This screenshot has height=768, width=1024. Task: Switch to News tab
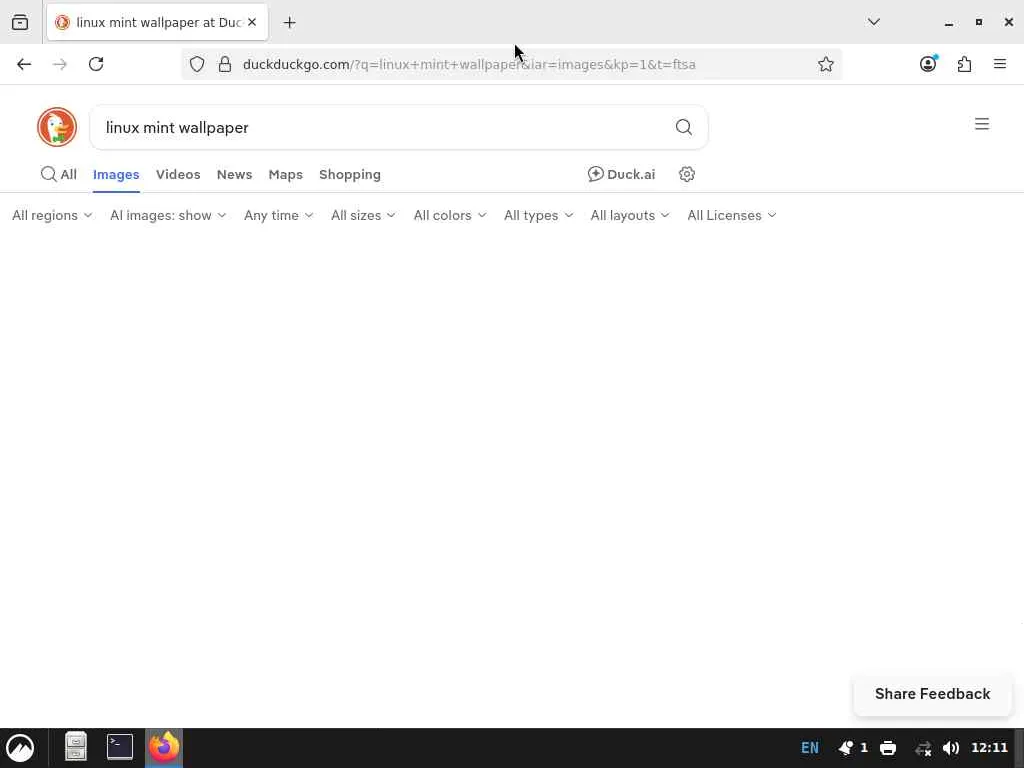[x=234, y=174]
